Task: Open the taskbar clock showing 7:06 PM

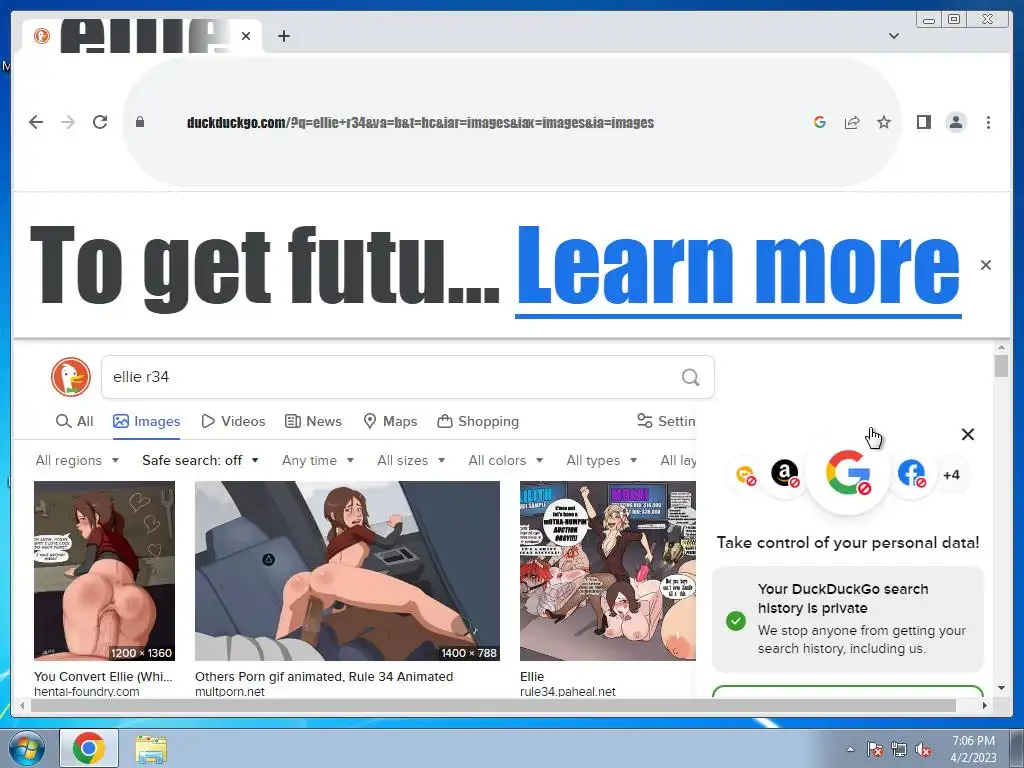Action: [x=973, y=749]
